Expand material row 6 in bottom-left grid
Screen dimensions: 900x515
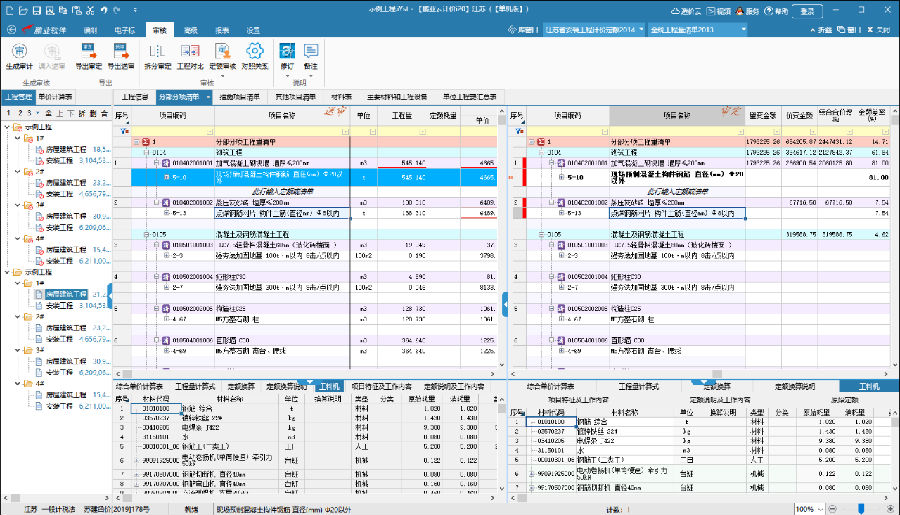click(x=135, y=459)
